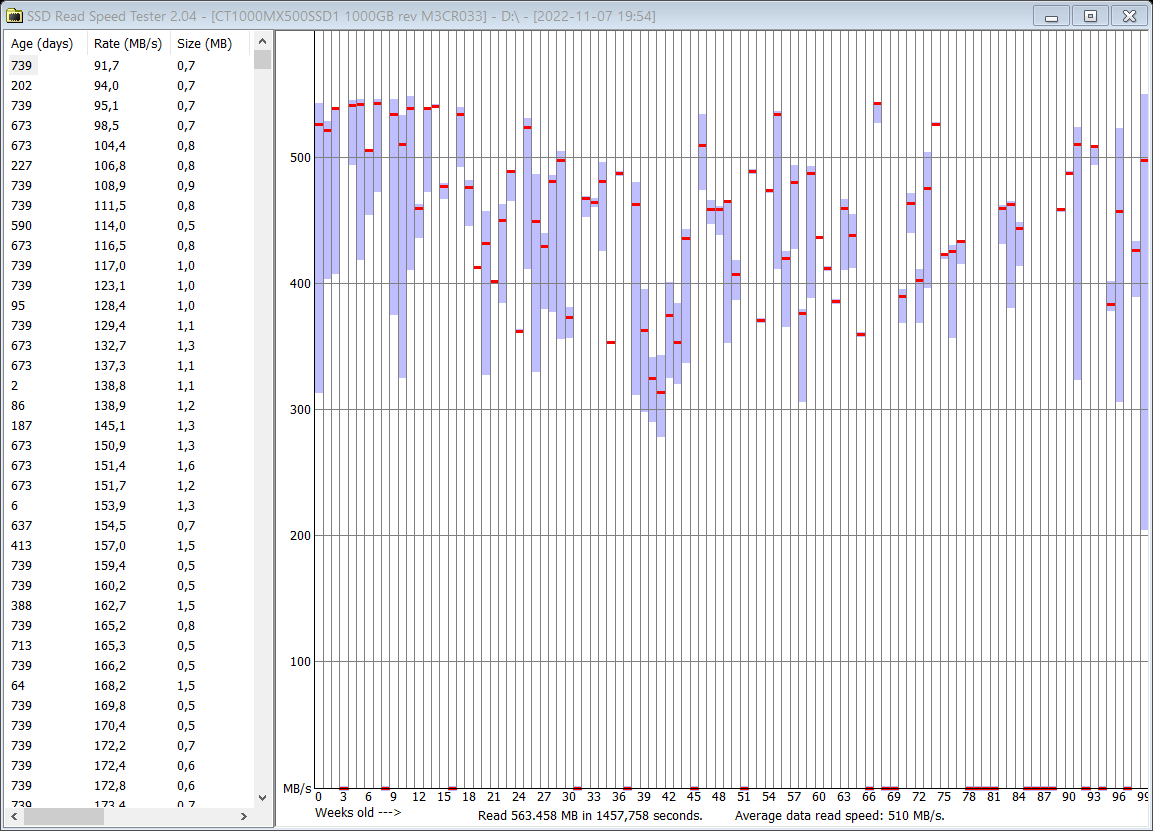Select the row with age 95
1153x831 pixels.
[129, 305]
